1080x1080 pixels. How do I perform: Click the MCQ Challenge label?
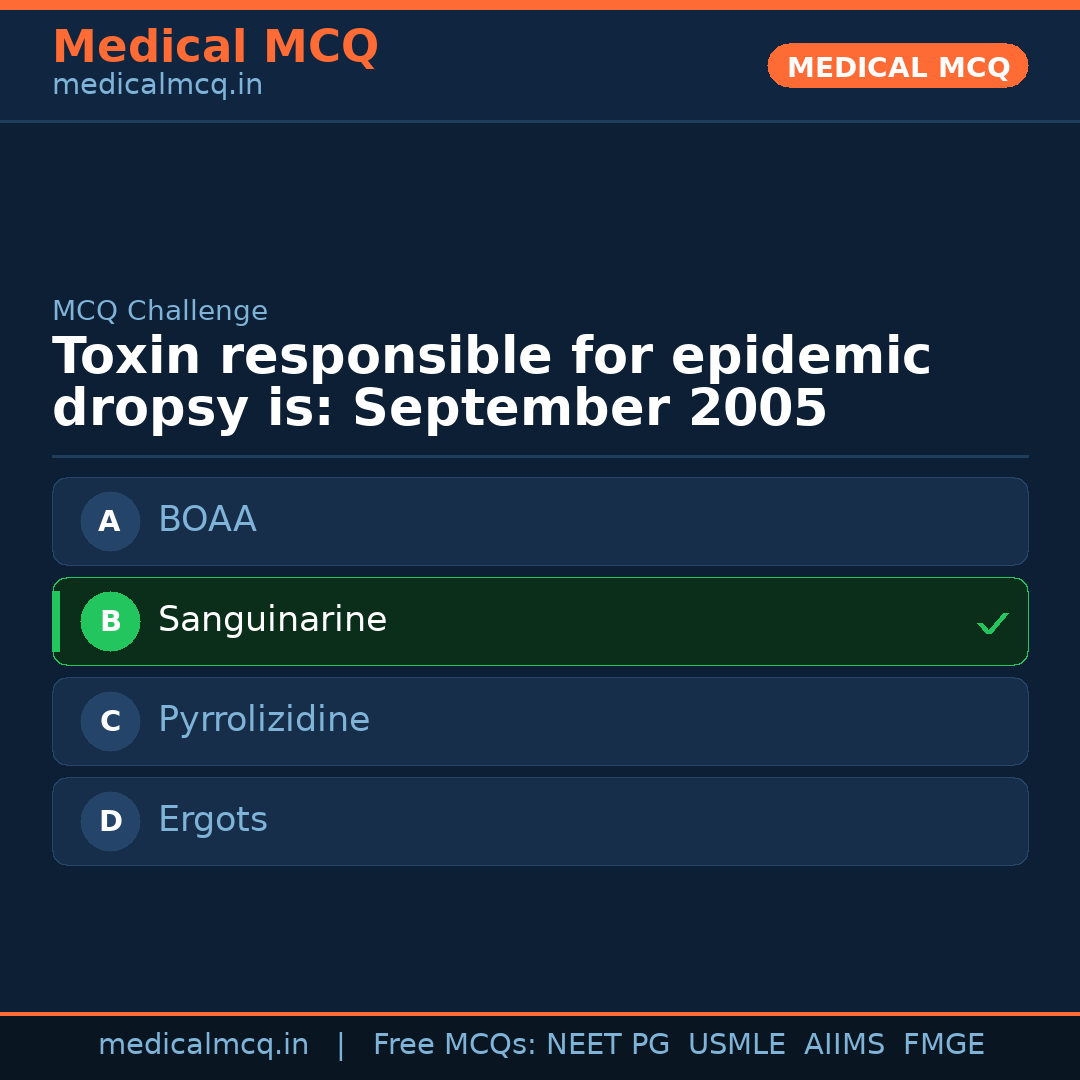[160, 311]
